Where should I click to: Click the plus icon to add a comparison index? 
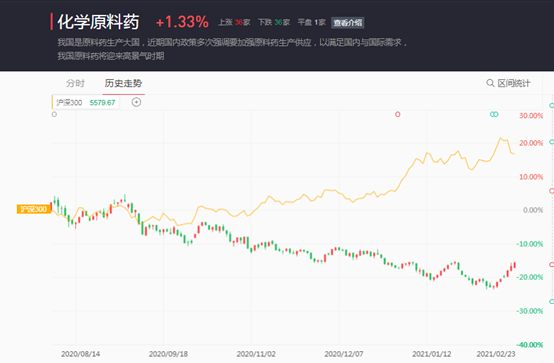(x=136, y=102)
